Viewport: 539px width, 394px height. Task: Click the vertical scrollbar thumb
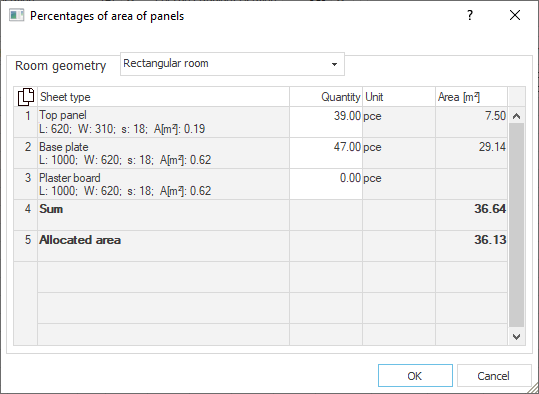point(516,225)
